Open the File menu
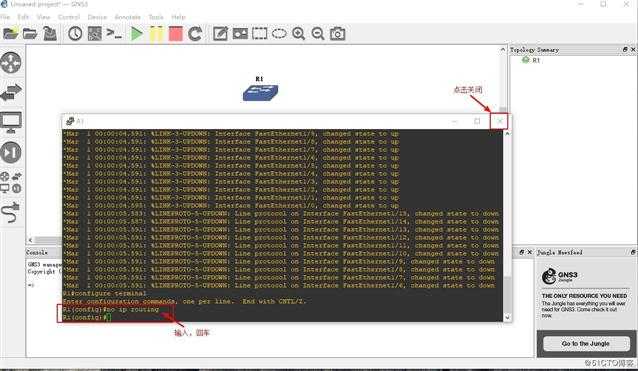 click(5, 17)
